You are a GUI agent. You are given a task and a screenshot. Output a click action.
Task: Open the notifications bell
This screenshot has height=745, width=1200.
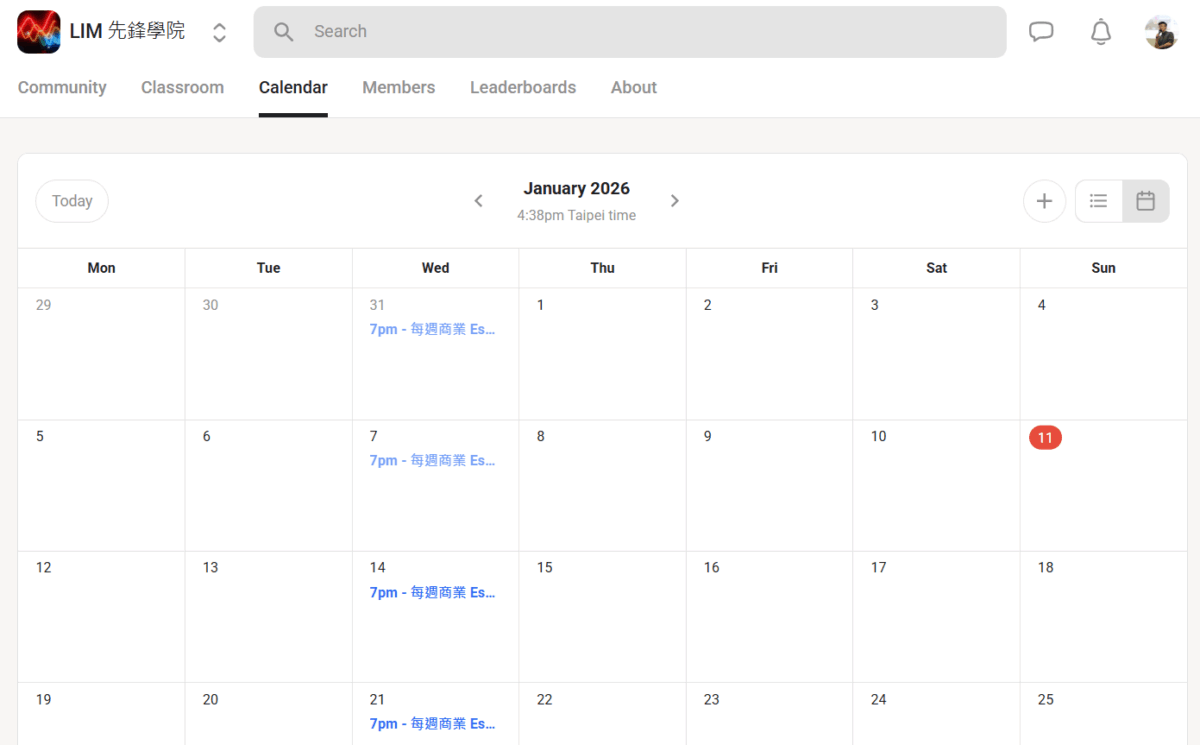click(1100, 32)
